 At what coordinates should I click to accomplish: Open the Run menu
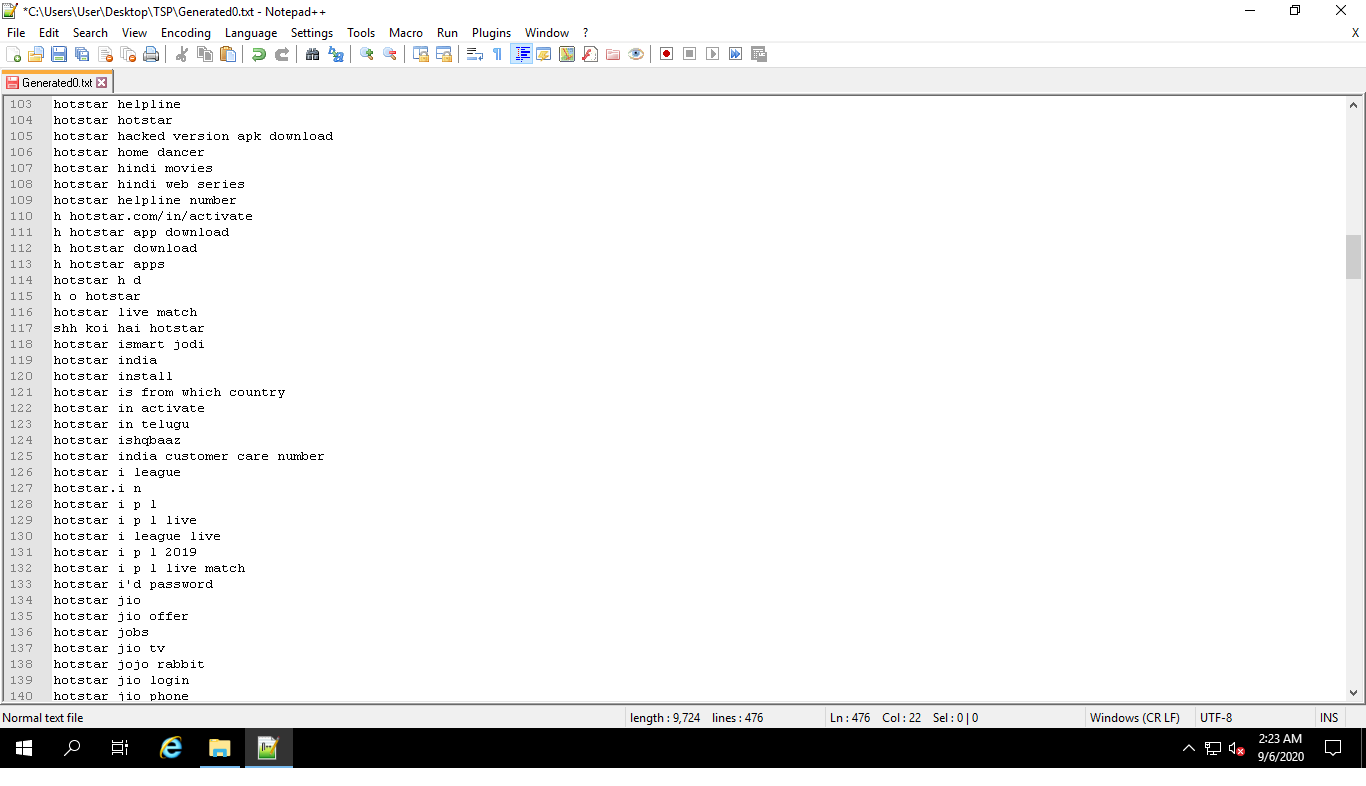click(447, 32)
